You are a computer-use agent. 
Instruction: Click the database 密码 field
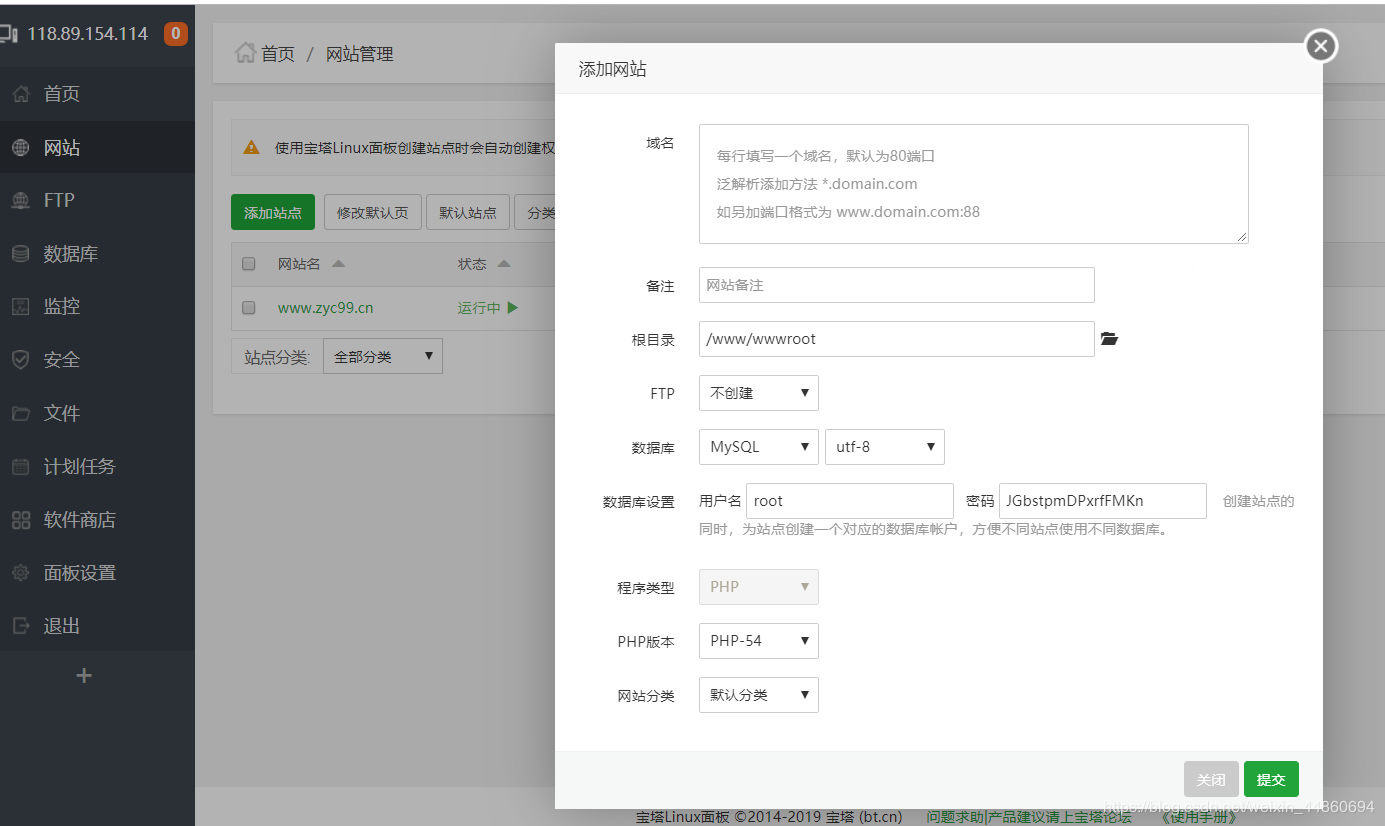pyautogui.click(x=1103, y=501)
